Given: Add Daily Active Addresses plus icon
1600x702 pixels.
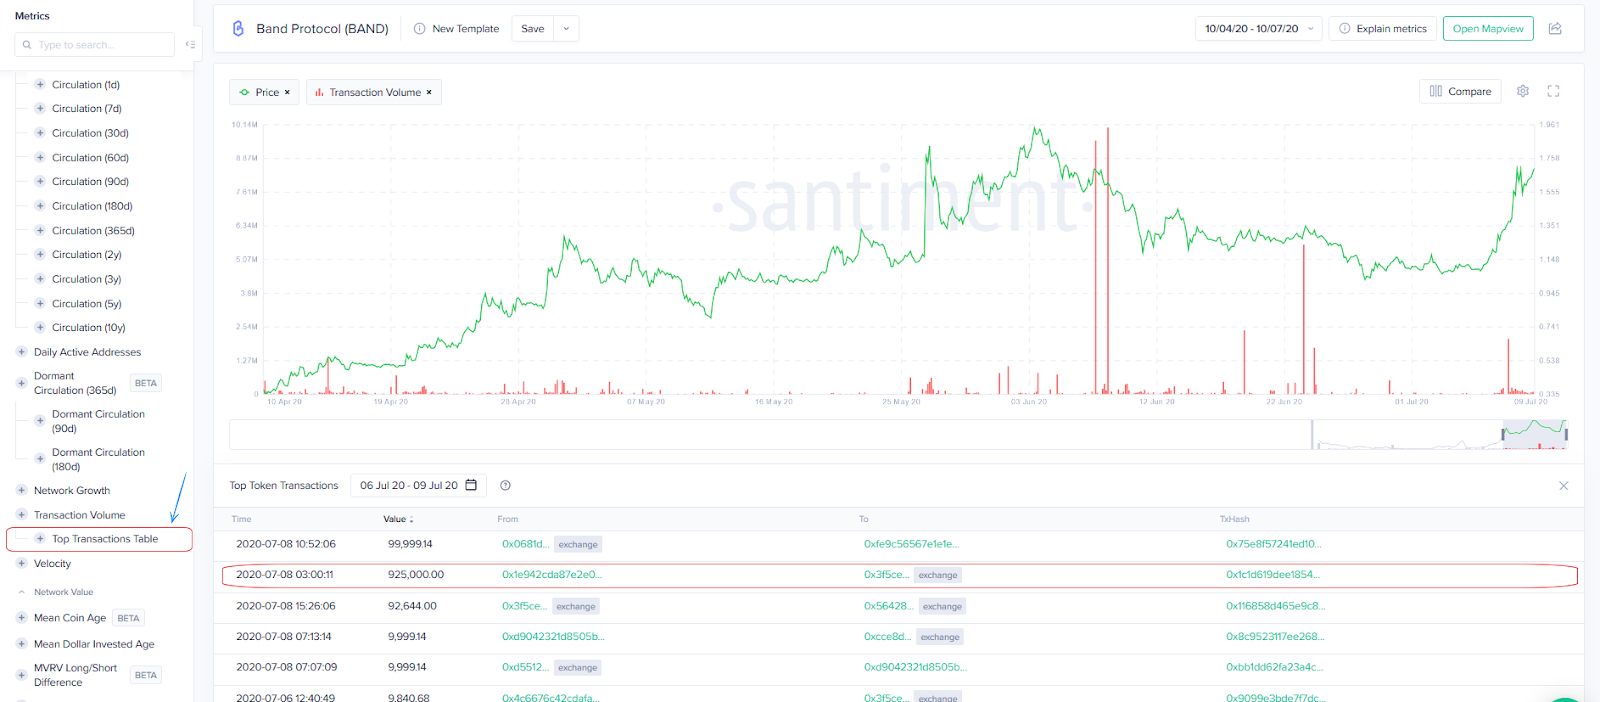Looking at the screenshot, I should click(x=21, y=352).
